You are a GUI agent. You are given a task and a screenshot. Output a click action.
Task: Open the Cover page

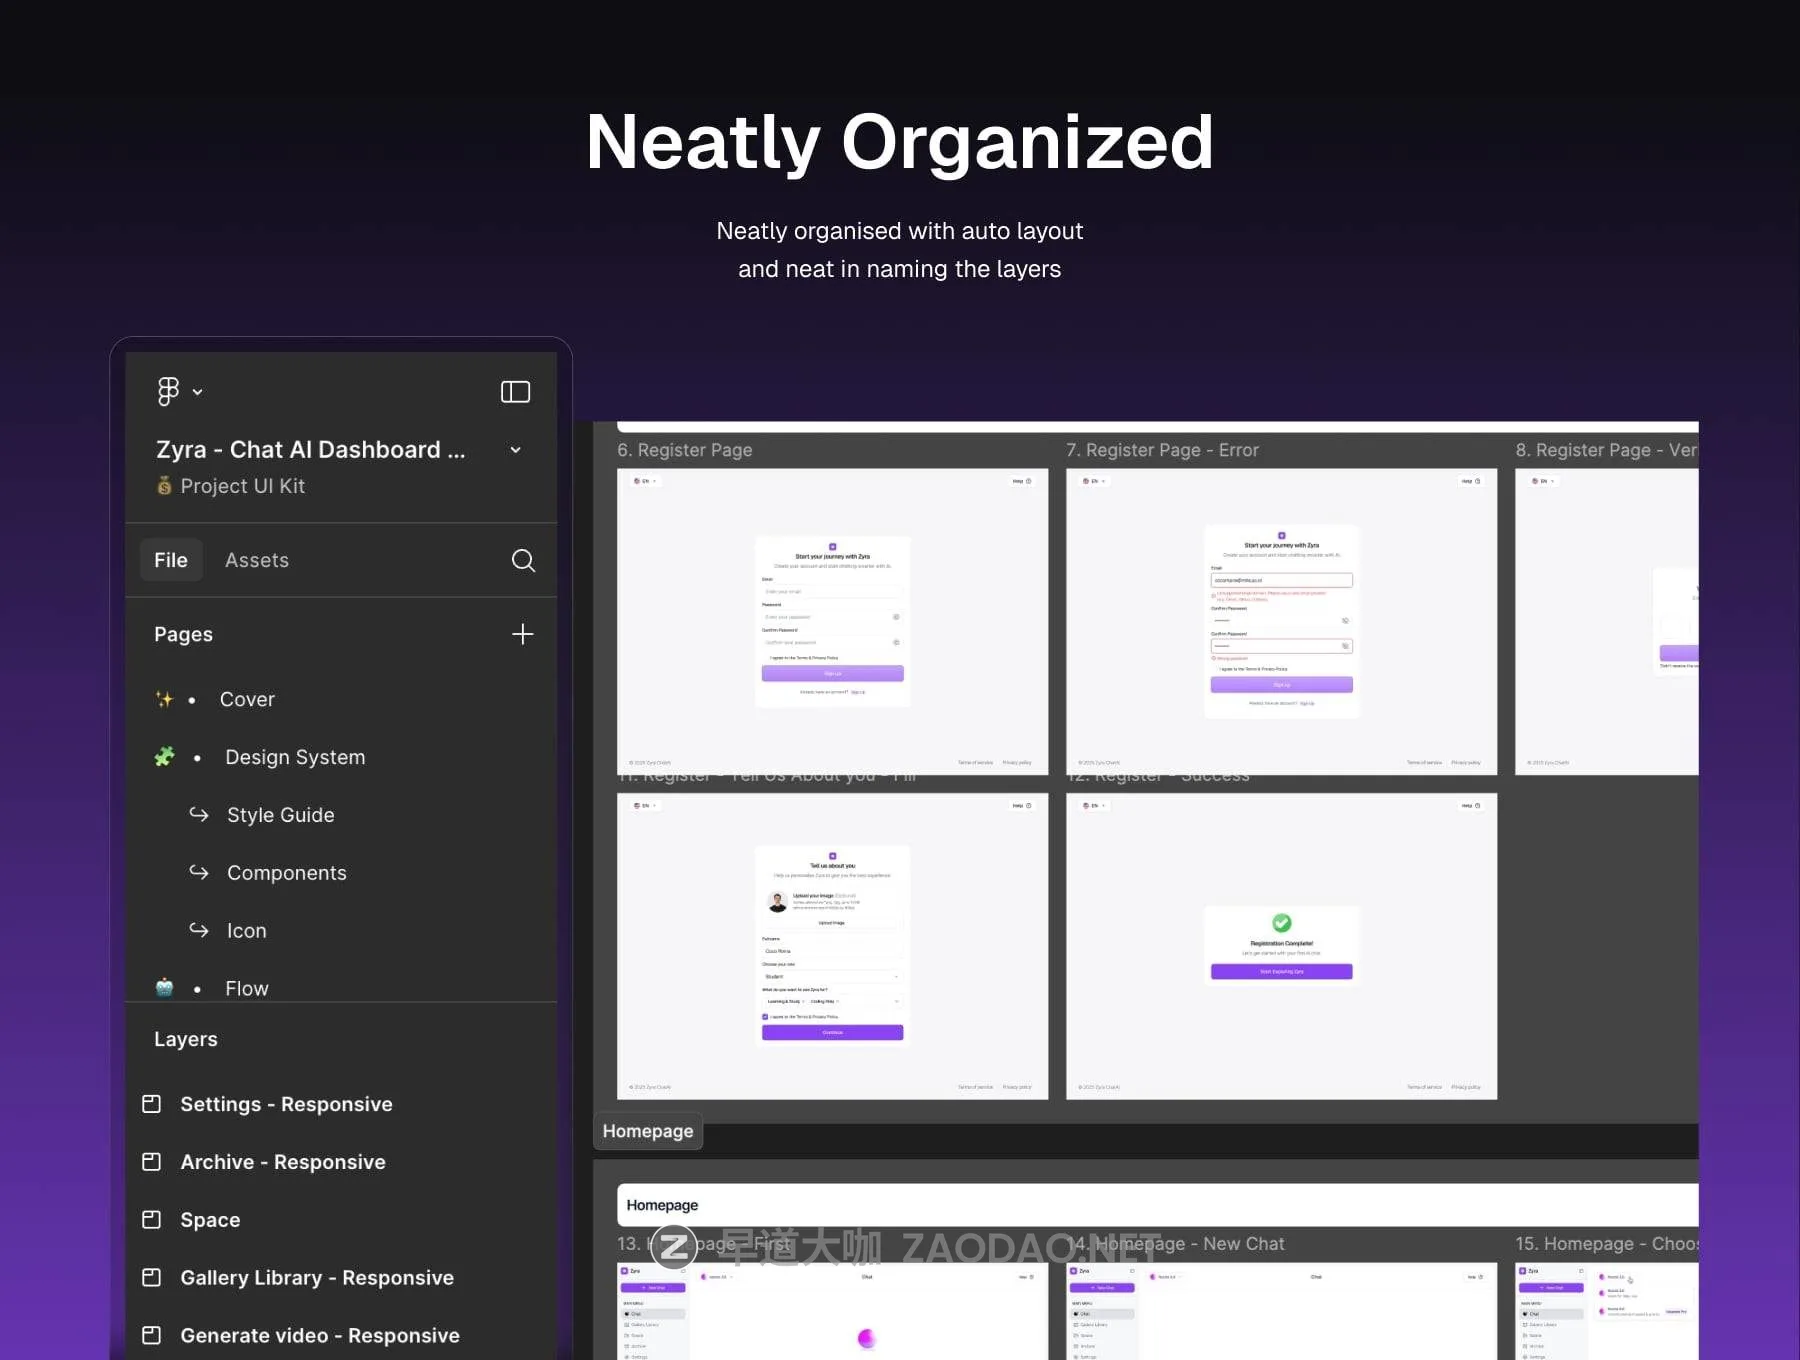coord(247,700)
